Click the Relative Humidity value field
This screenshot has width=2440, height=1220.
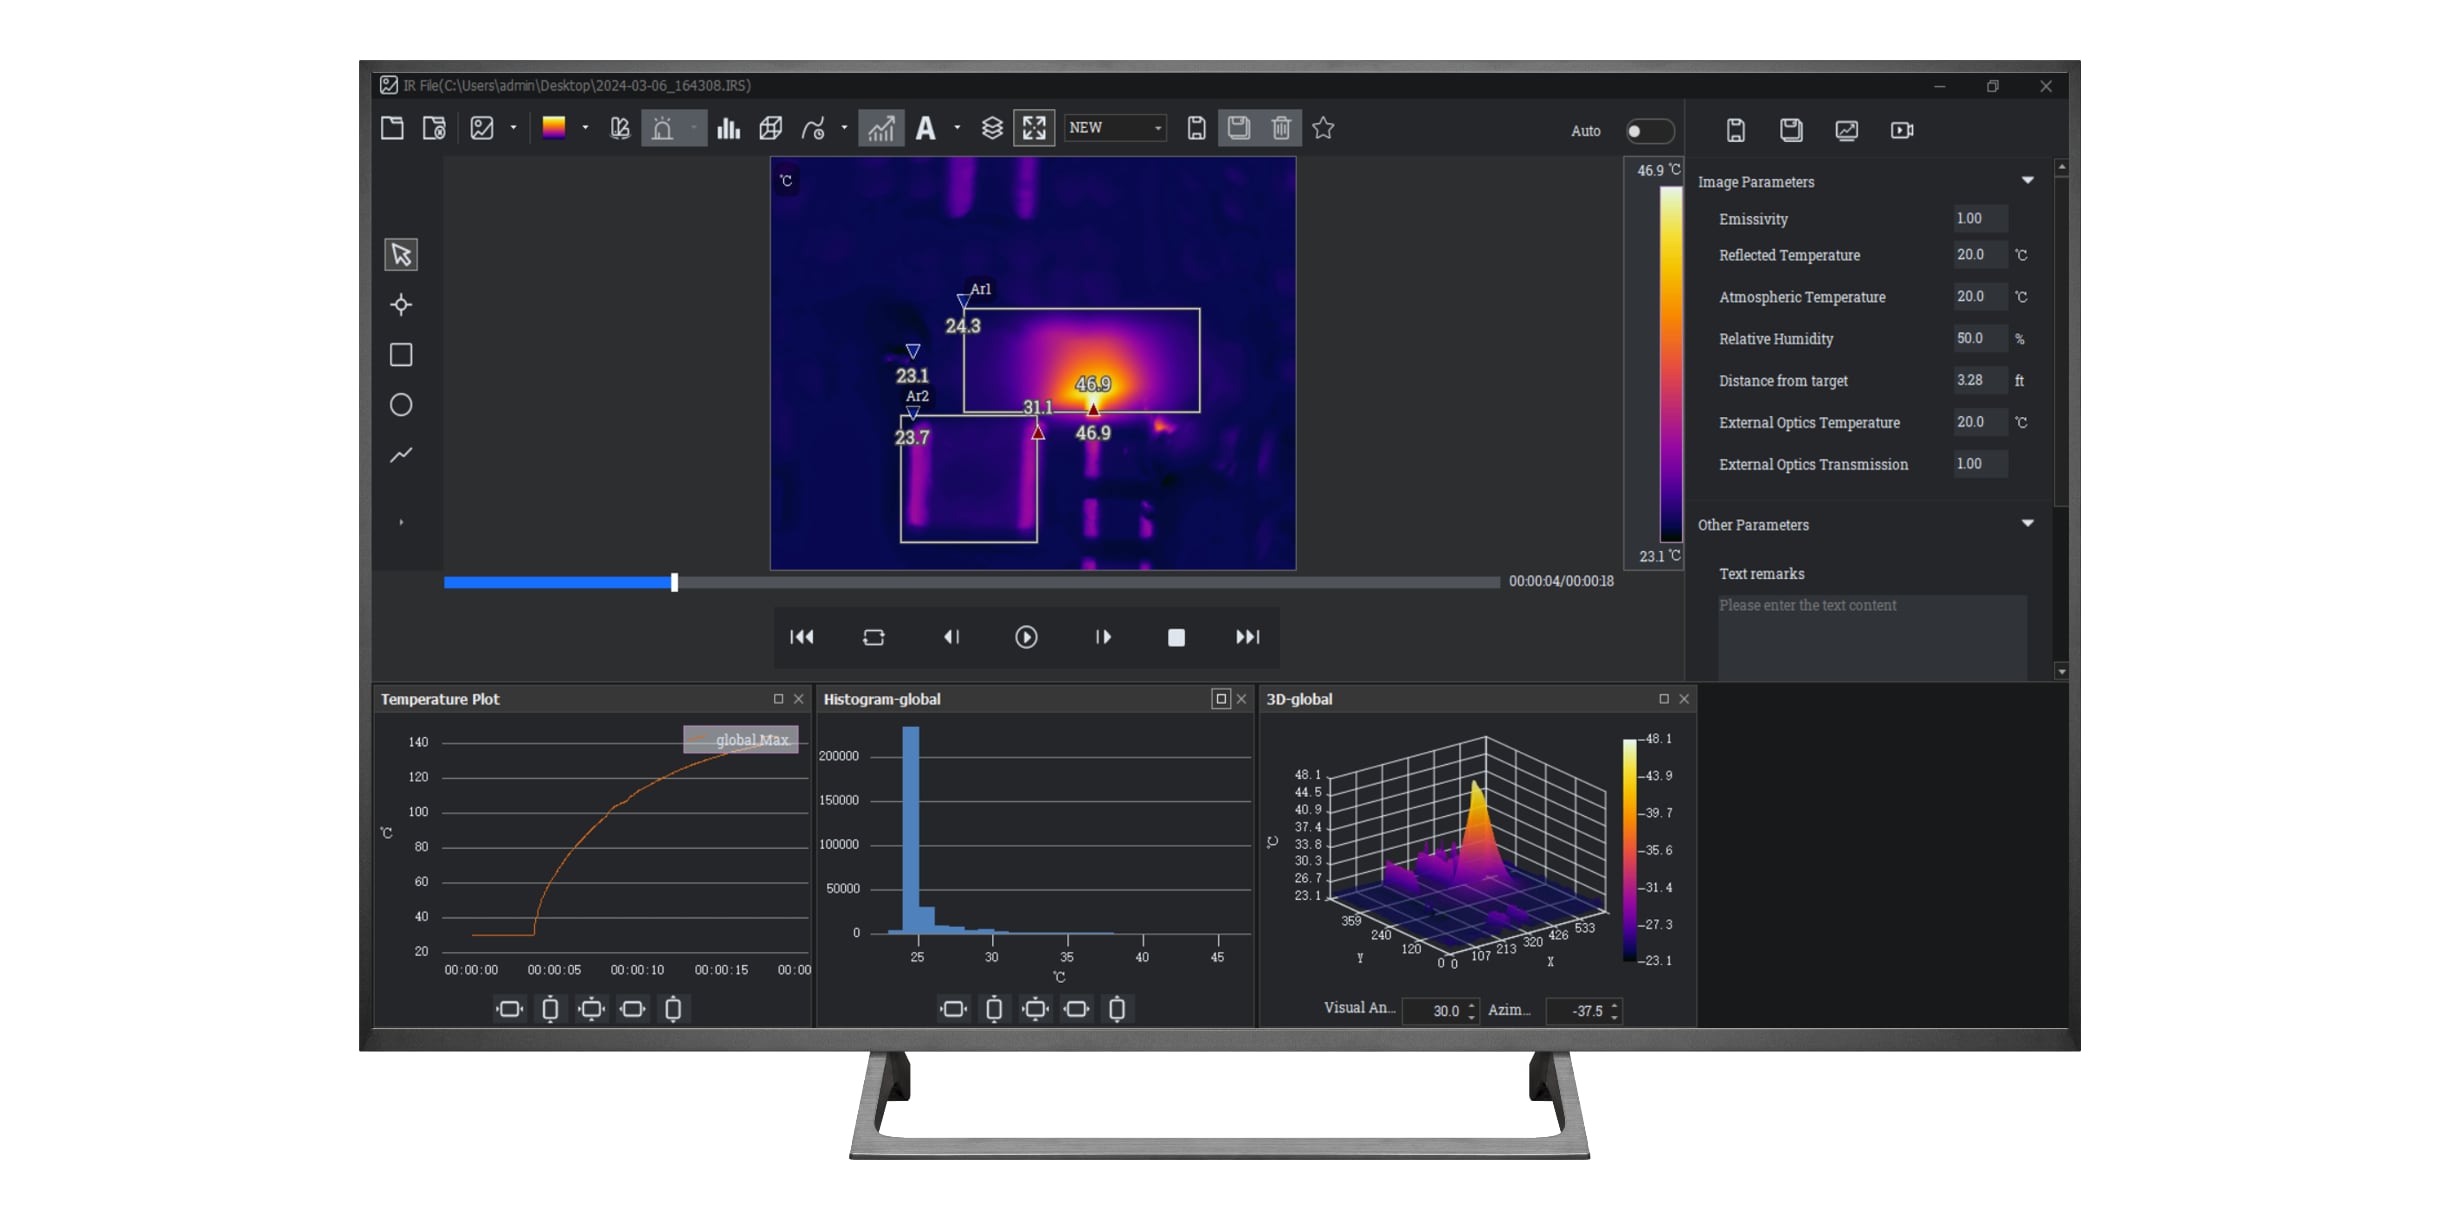1980,338
